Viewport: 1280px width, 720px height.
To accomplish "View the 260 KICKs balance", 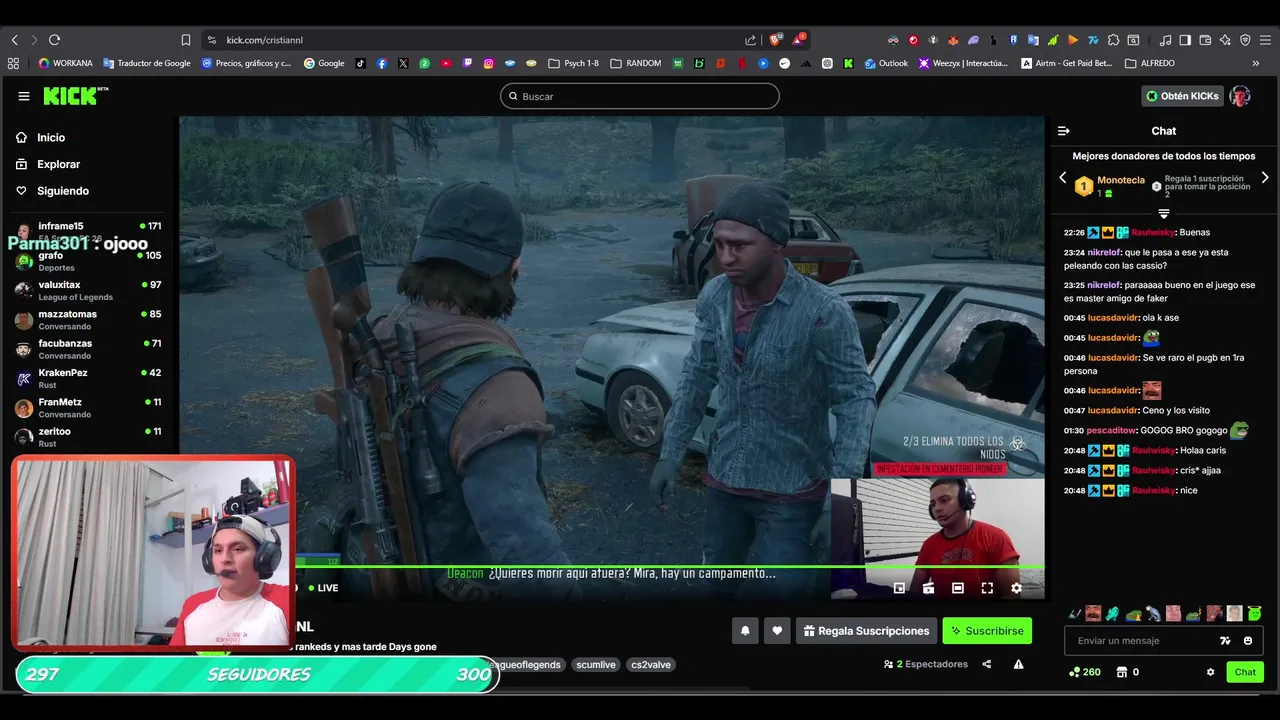I will (x=1085, y=672).
